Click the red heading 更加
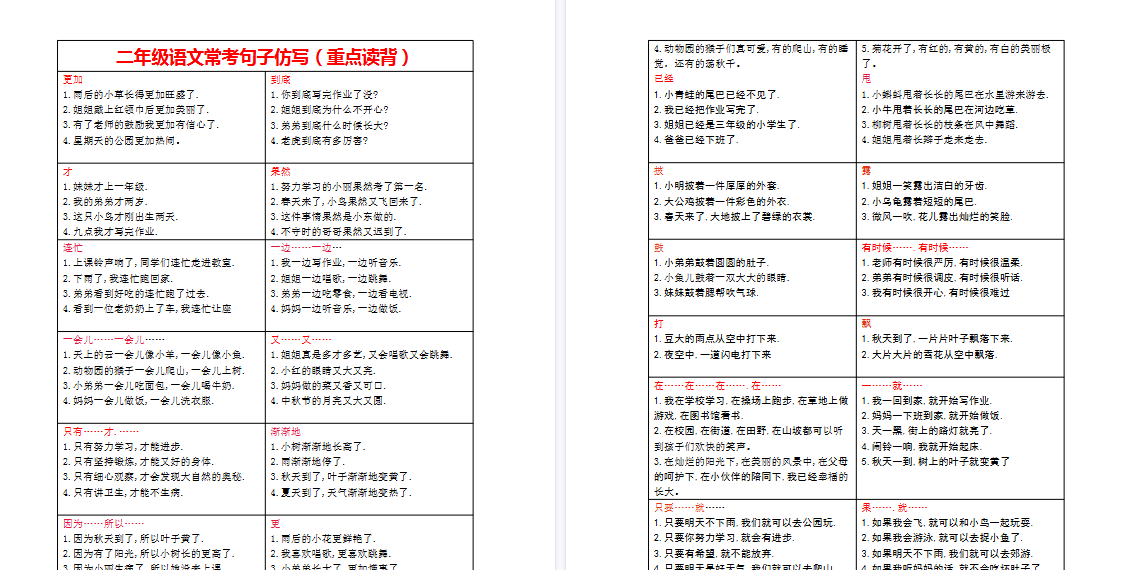Image resolution: width=1135 pixels, height=570 pixels. (73, 79)
